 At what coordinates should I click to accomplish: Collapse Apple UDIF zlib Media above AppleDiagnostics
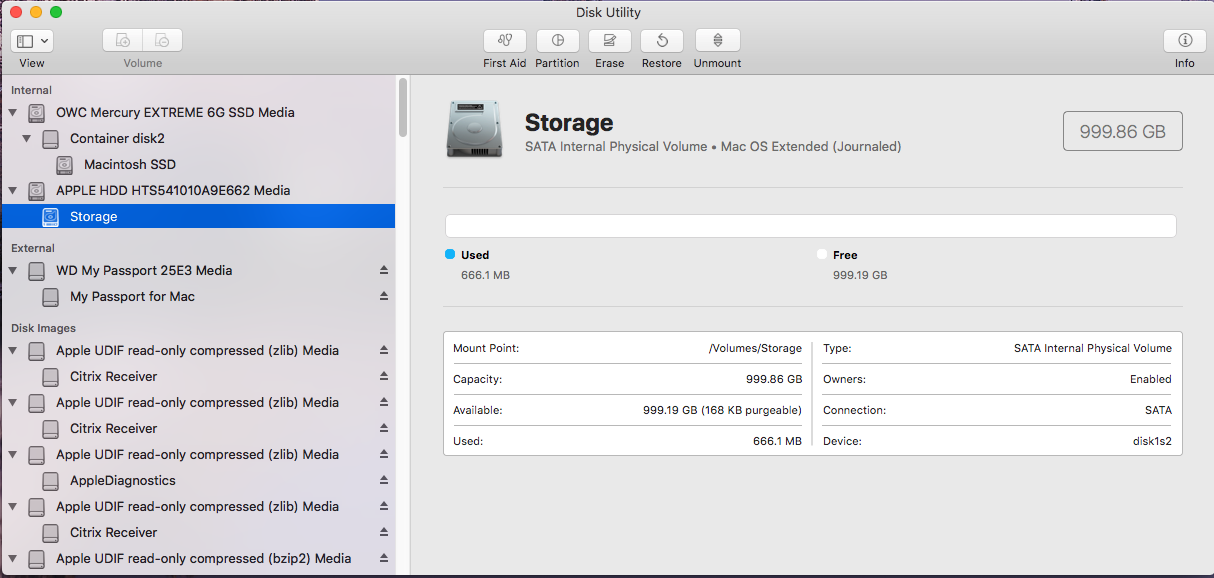click(13, 455)
